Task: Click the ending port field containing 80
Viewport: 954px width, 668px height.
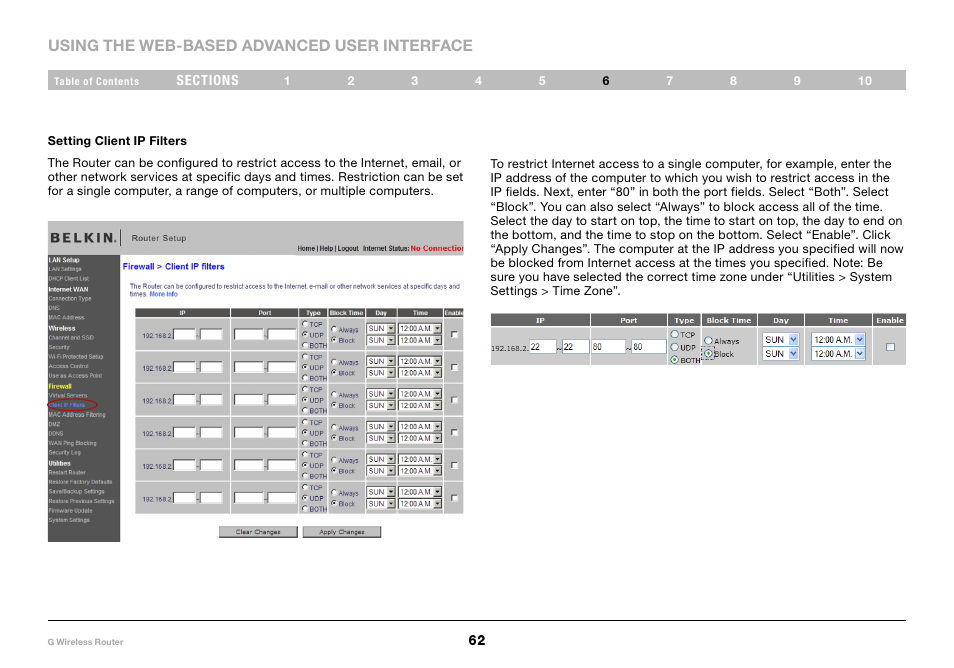Action: tap(649, 347)
